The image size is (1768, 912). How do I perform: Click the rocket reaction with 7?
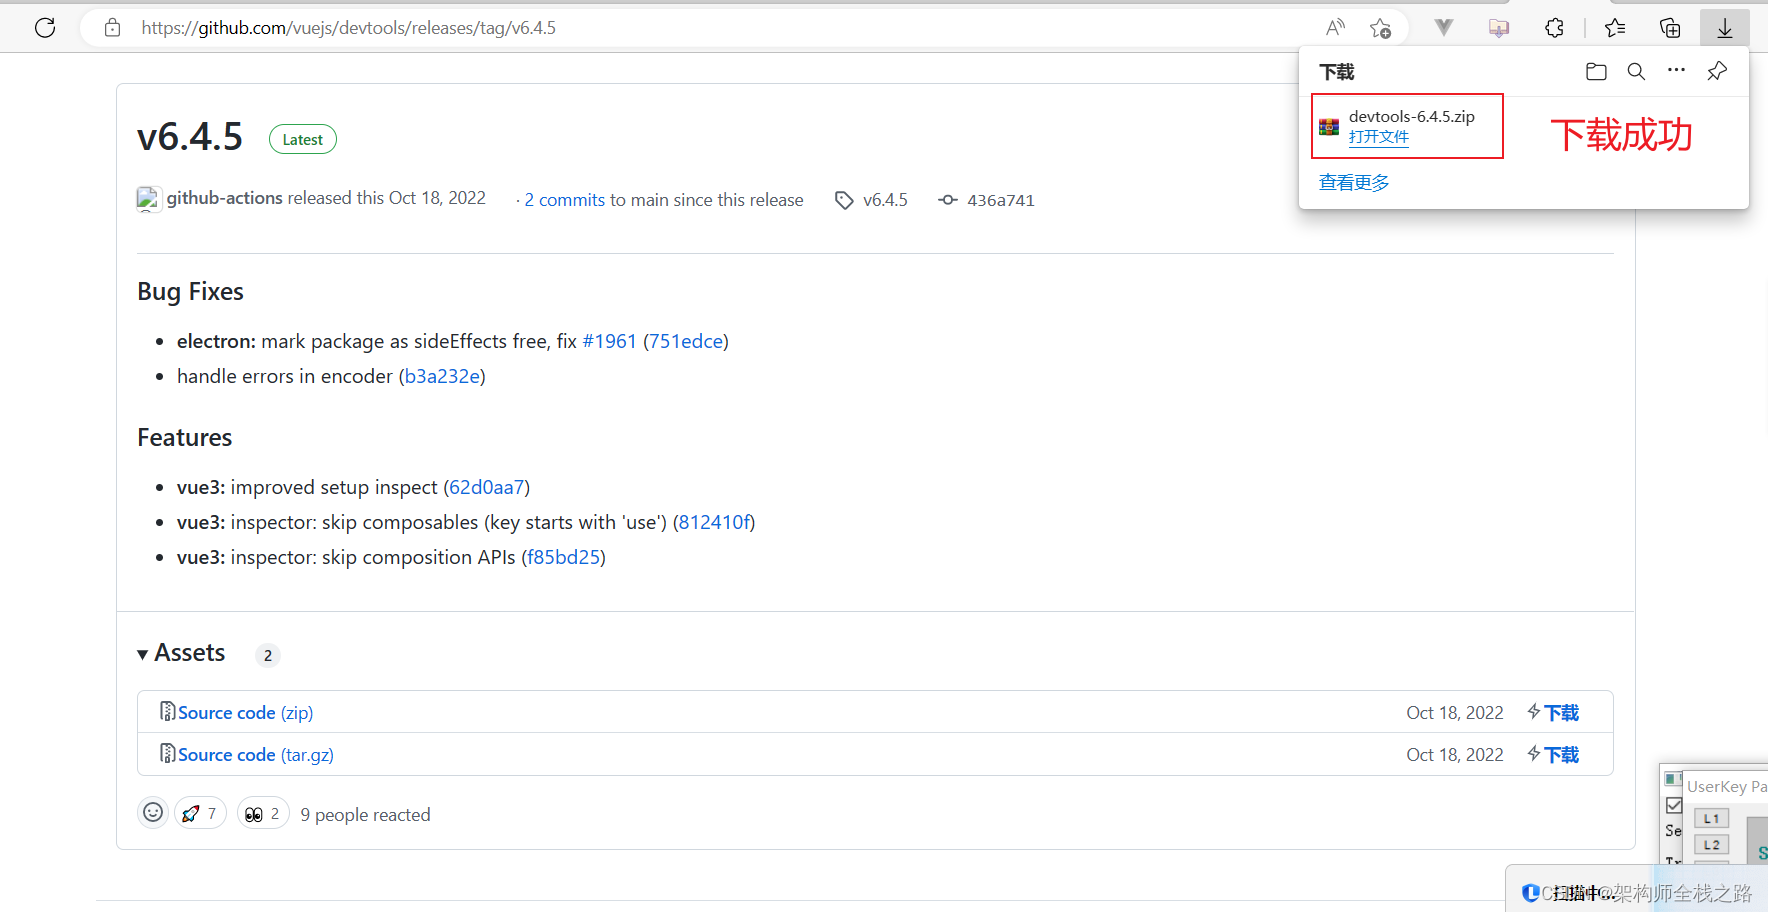point(200,813)
